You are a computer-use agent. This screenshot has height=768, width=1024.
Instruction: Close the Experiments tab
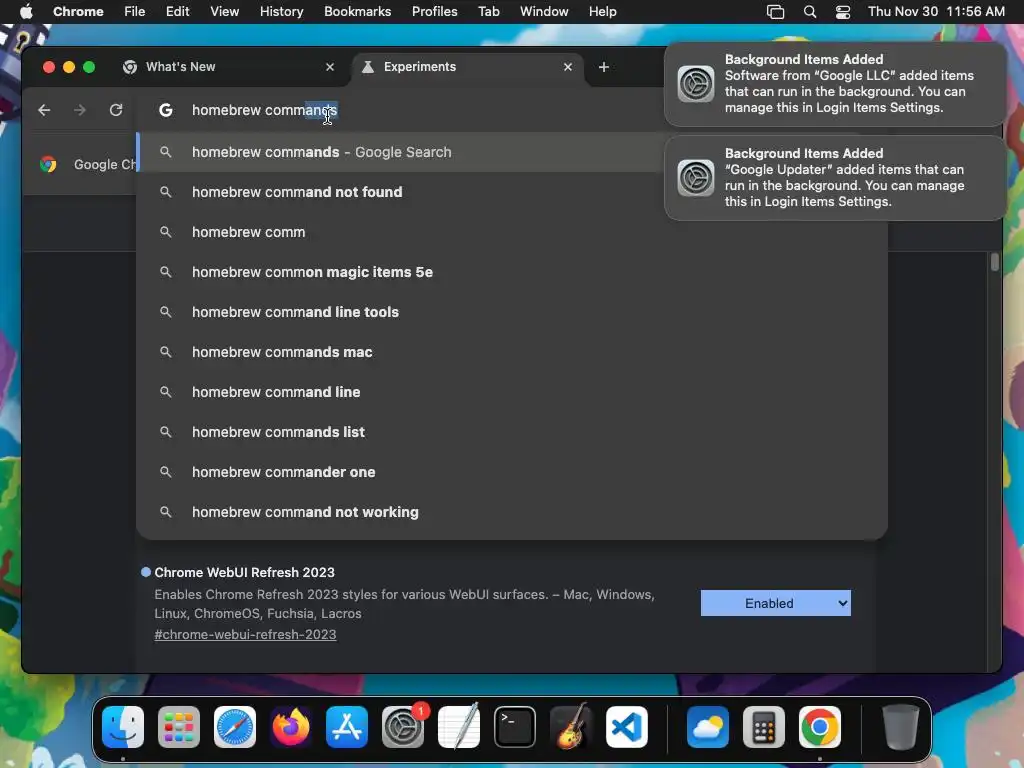tap(568, 67)
